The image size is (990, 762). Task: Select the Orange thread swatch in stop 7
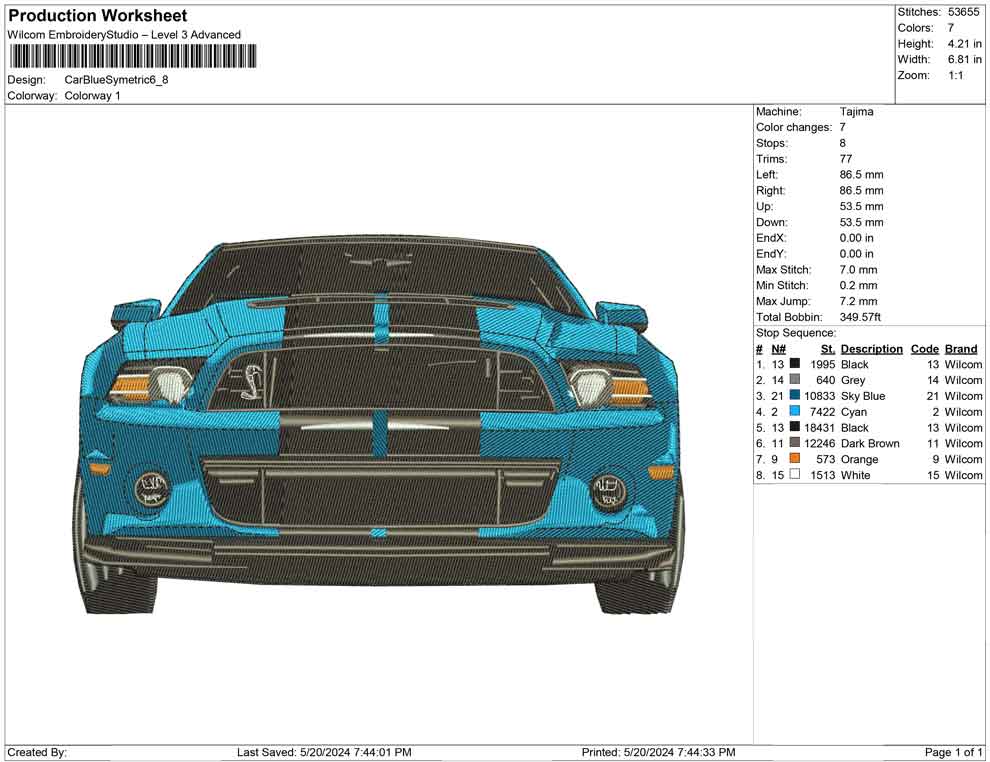pyautogui.click(x=795, y=459)
